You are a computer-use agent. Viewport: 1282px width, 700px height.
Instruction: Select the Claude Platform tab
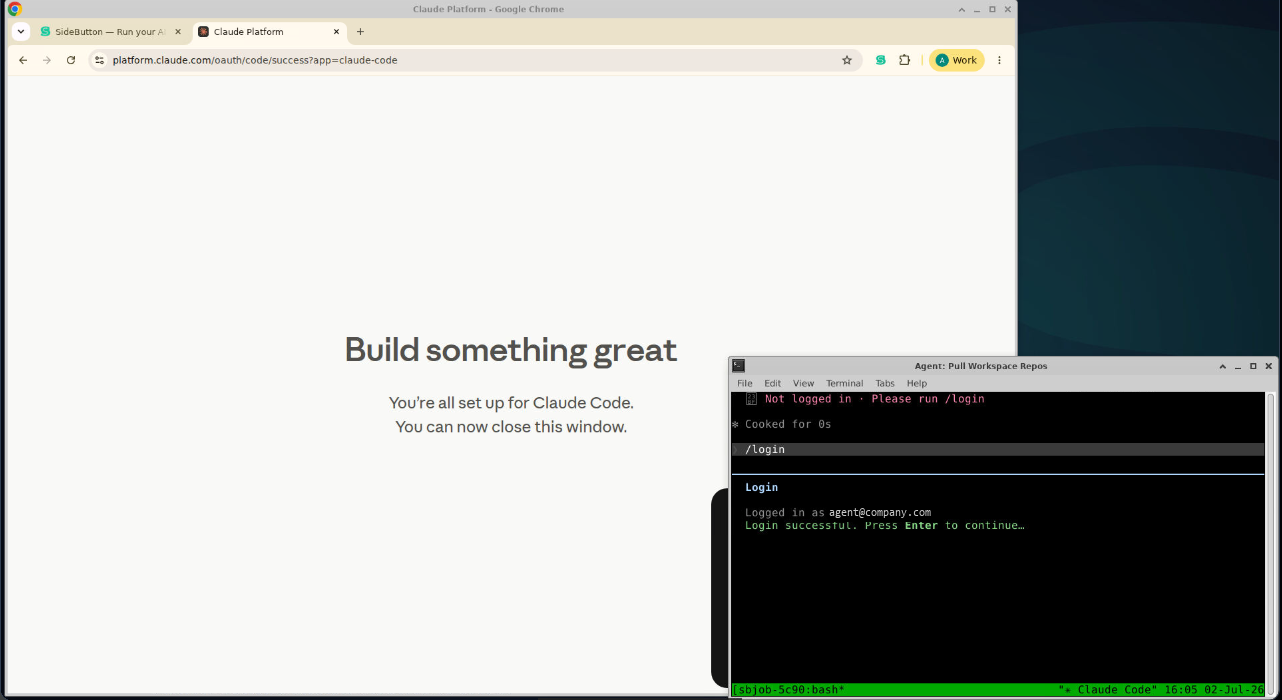269,32
